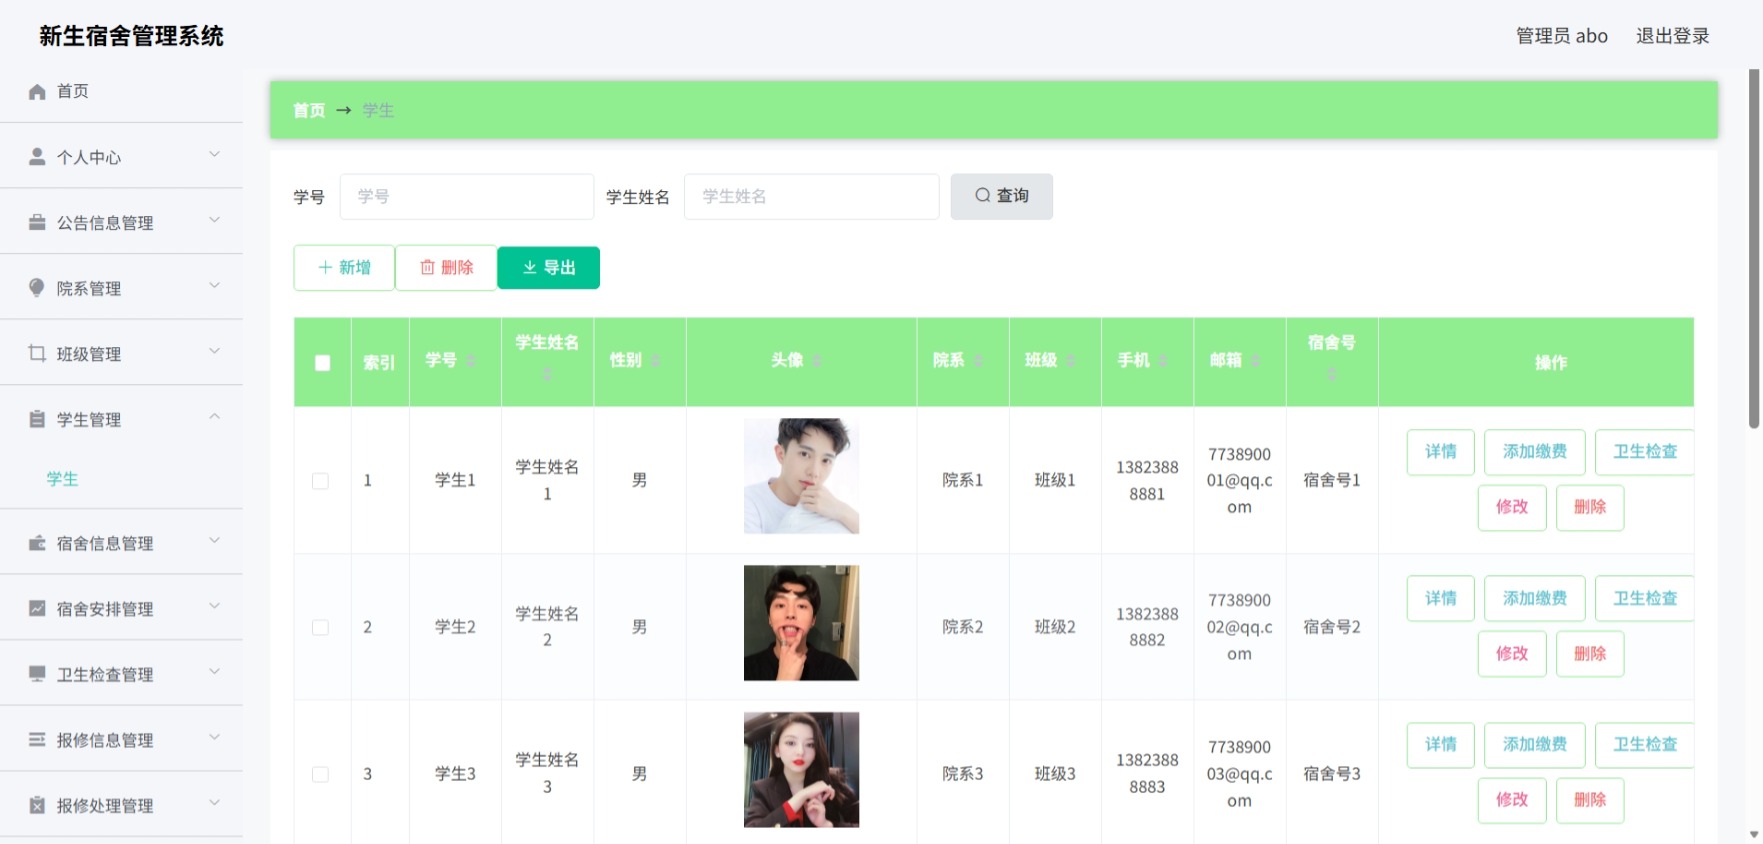Click the 查询 search button
The height and width of the screenshot is (844, 1763).
click(1001, 196)
